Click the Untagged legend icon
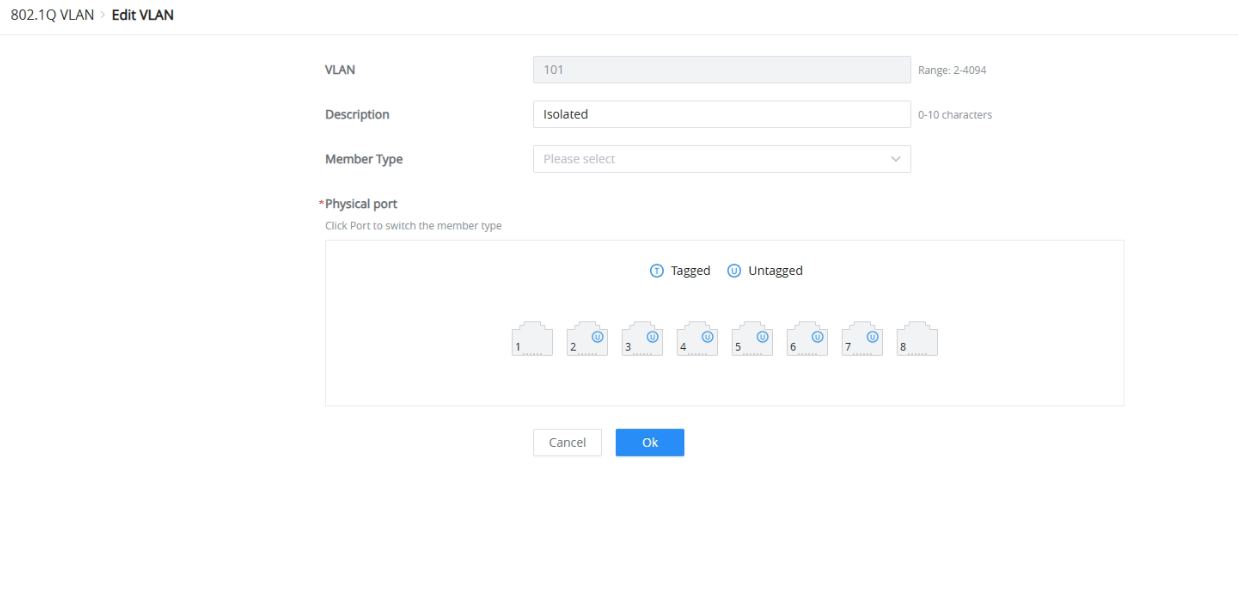This screenshot has height=594, width=1238. 734,271
